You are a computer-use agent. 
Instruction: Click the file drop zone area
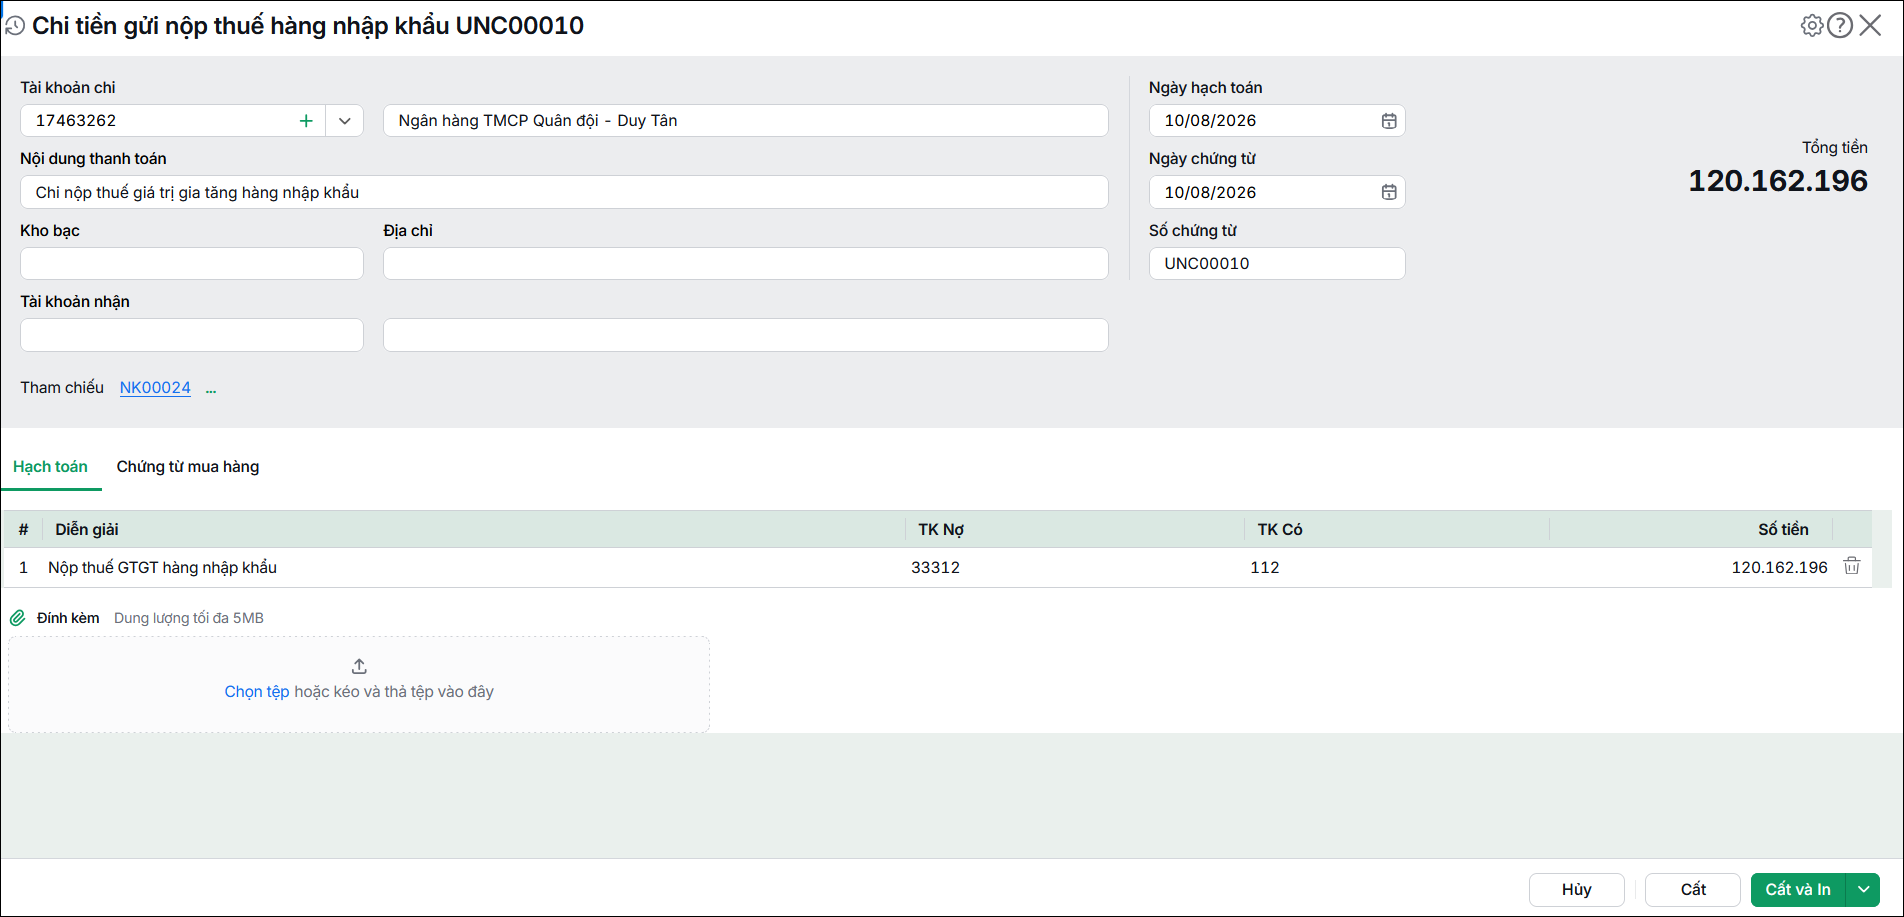coord(359,684)
